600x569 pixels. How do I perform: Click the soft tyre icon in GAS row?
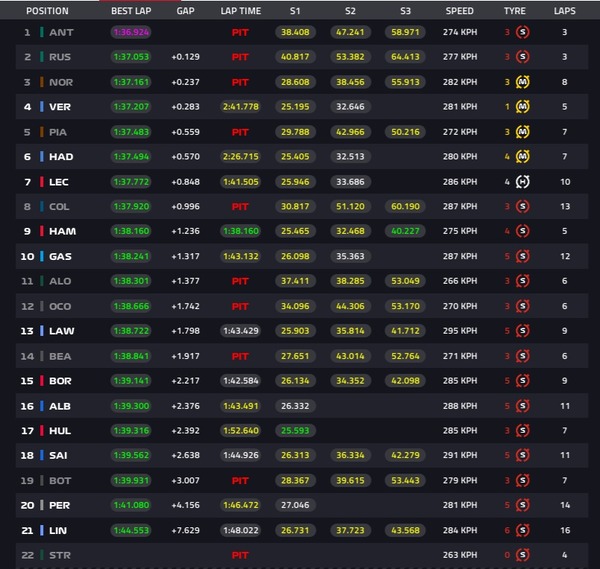[x=522, y=256]
